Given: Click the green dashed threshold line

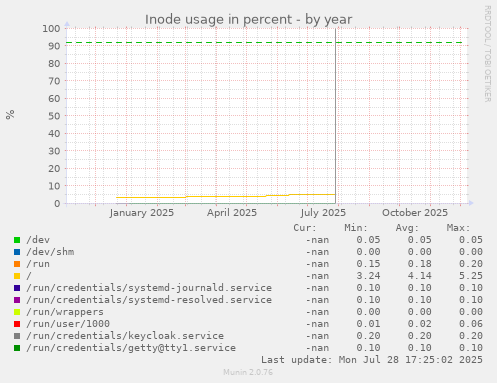Looking at the screenshot, I should pos(264,43).
